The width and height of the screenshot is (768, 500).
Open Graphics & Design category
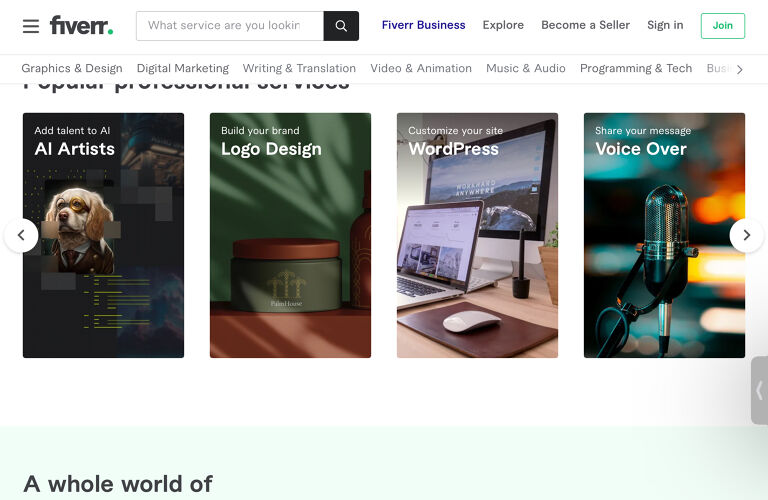pos(72,68)
